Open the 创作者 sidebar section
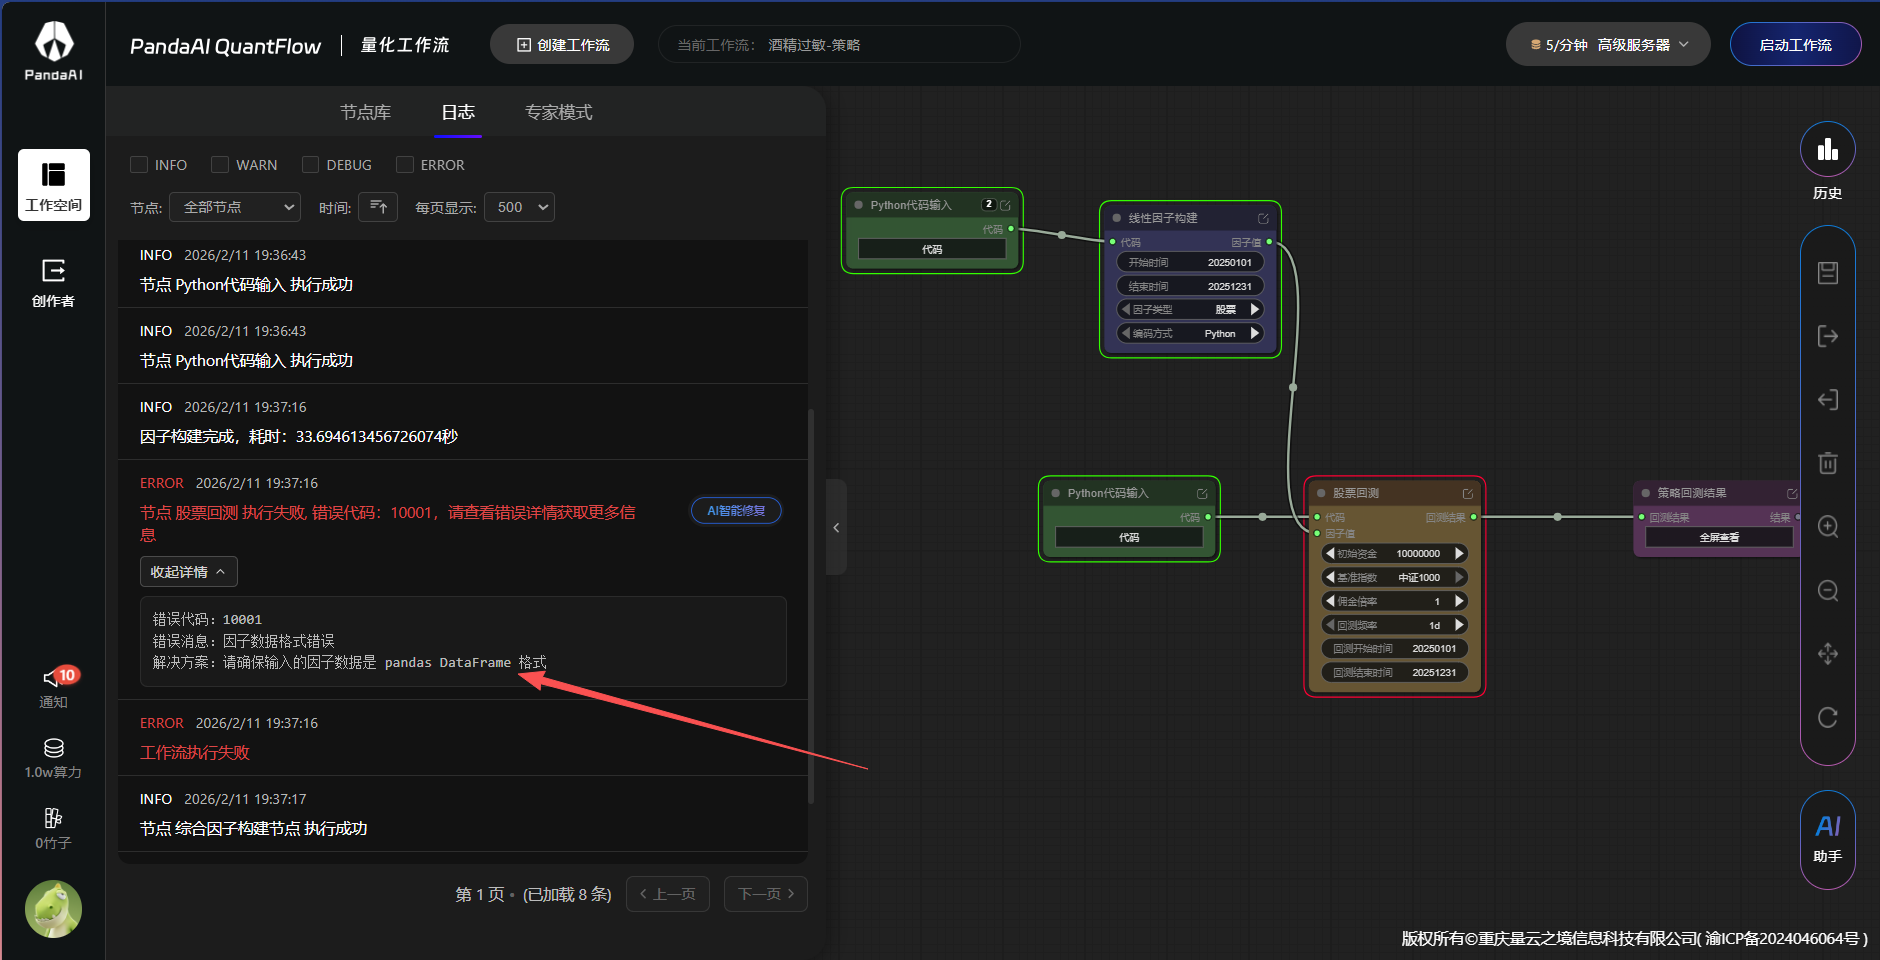The height and width of the screenshot is (960, 1880). pos(54,283)
